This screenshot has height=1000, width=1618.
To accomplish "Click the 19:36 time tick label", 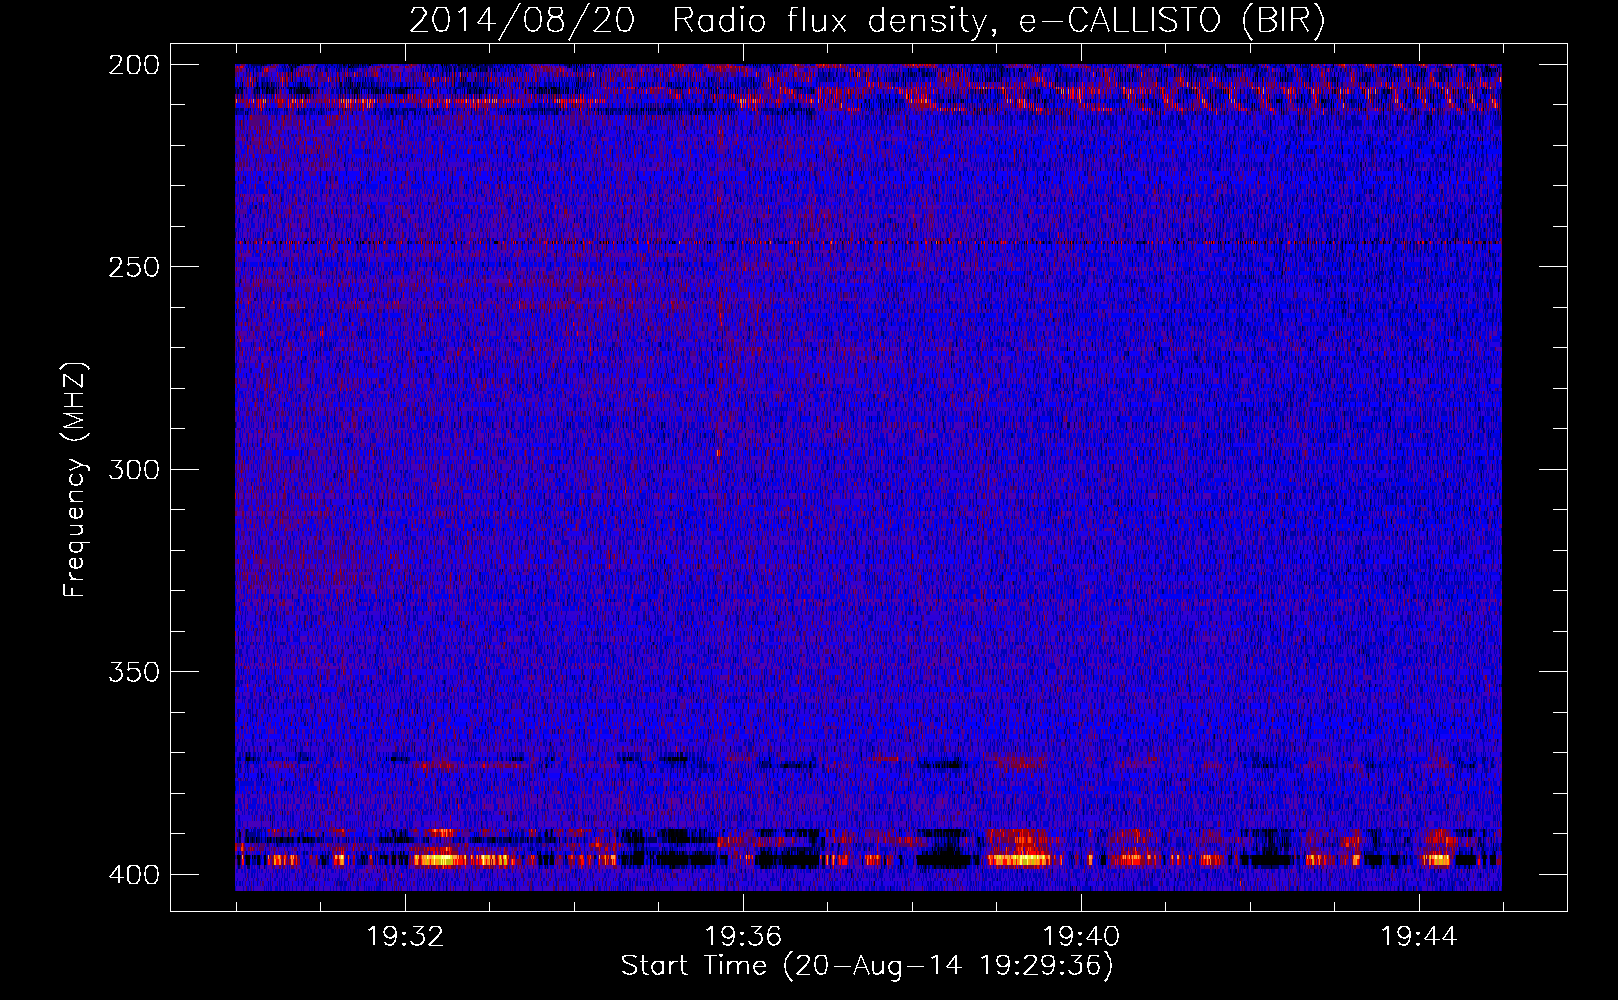I will (743, 936).
